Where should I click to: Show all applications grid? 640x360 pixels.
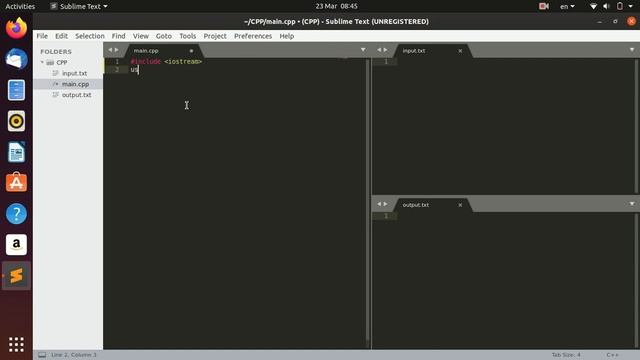pyautogui.click(x=16, y=344)
